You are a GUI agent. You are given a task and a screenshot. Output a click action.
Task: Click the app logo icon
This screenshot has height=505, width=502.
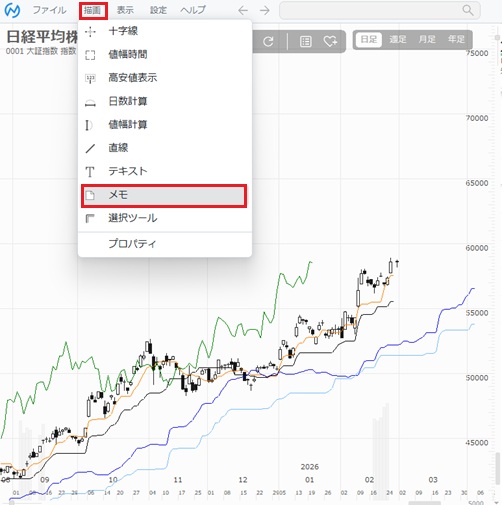12,10
